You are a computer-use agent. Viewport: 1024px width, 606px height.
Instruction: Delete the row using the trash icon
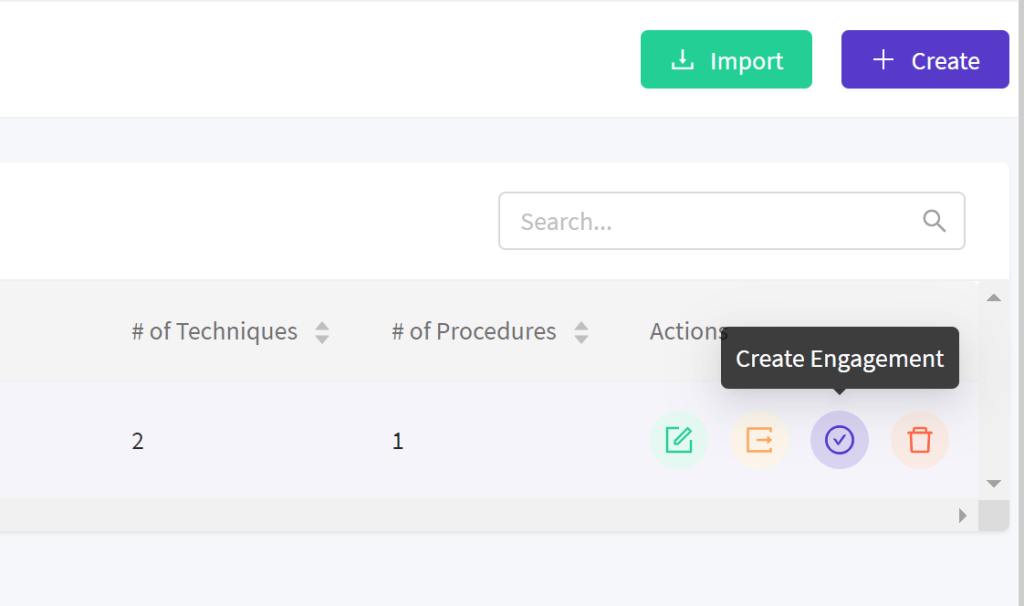click(x=919, y=440)
